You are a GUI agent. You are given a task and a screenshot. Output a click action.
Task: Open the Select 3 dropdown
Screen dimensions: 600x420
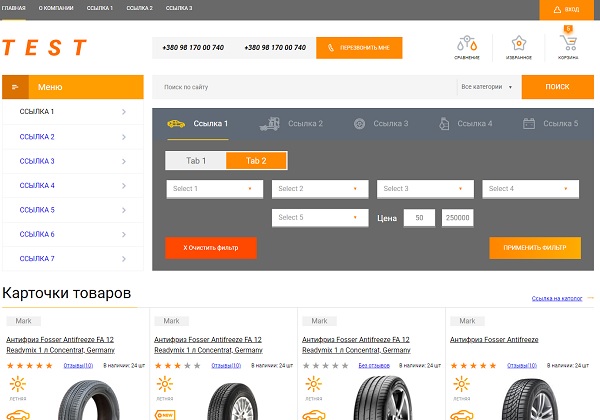[425, 189]
